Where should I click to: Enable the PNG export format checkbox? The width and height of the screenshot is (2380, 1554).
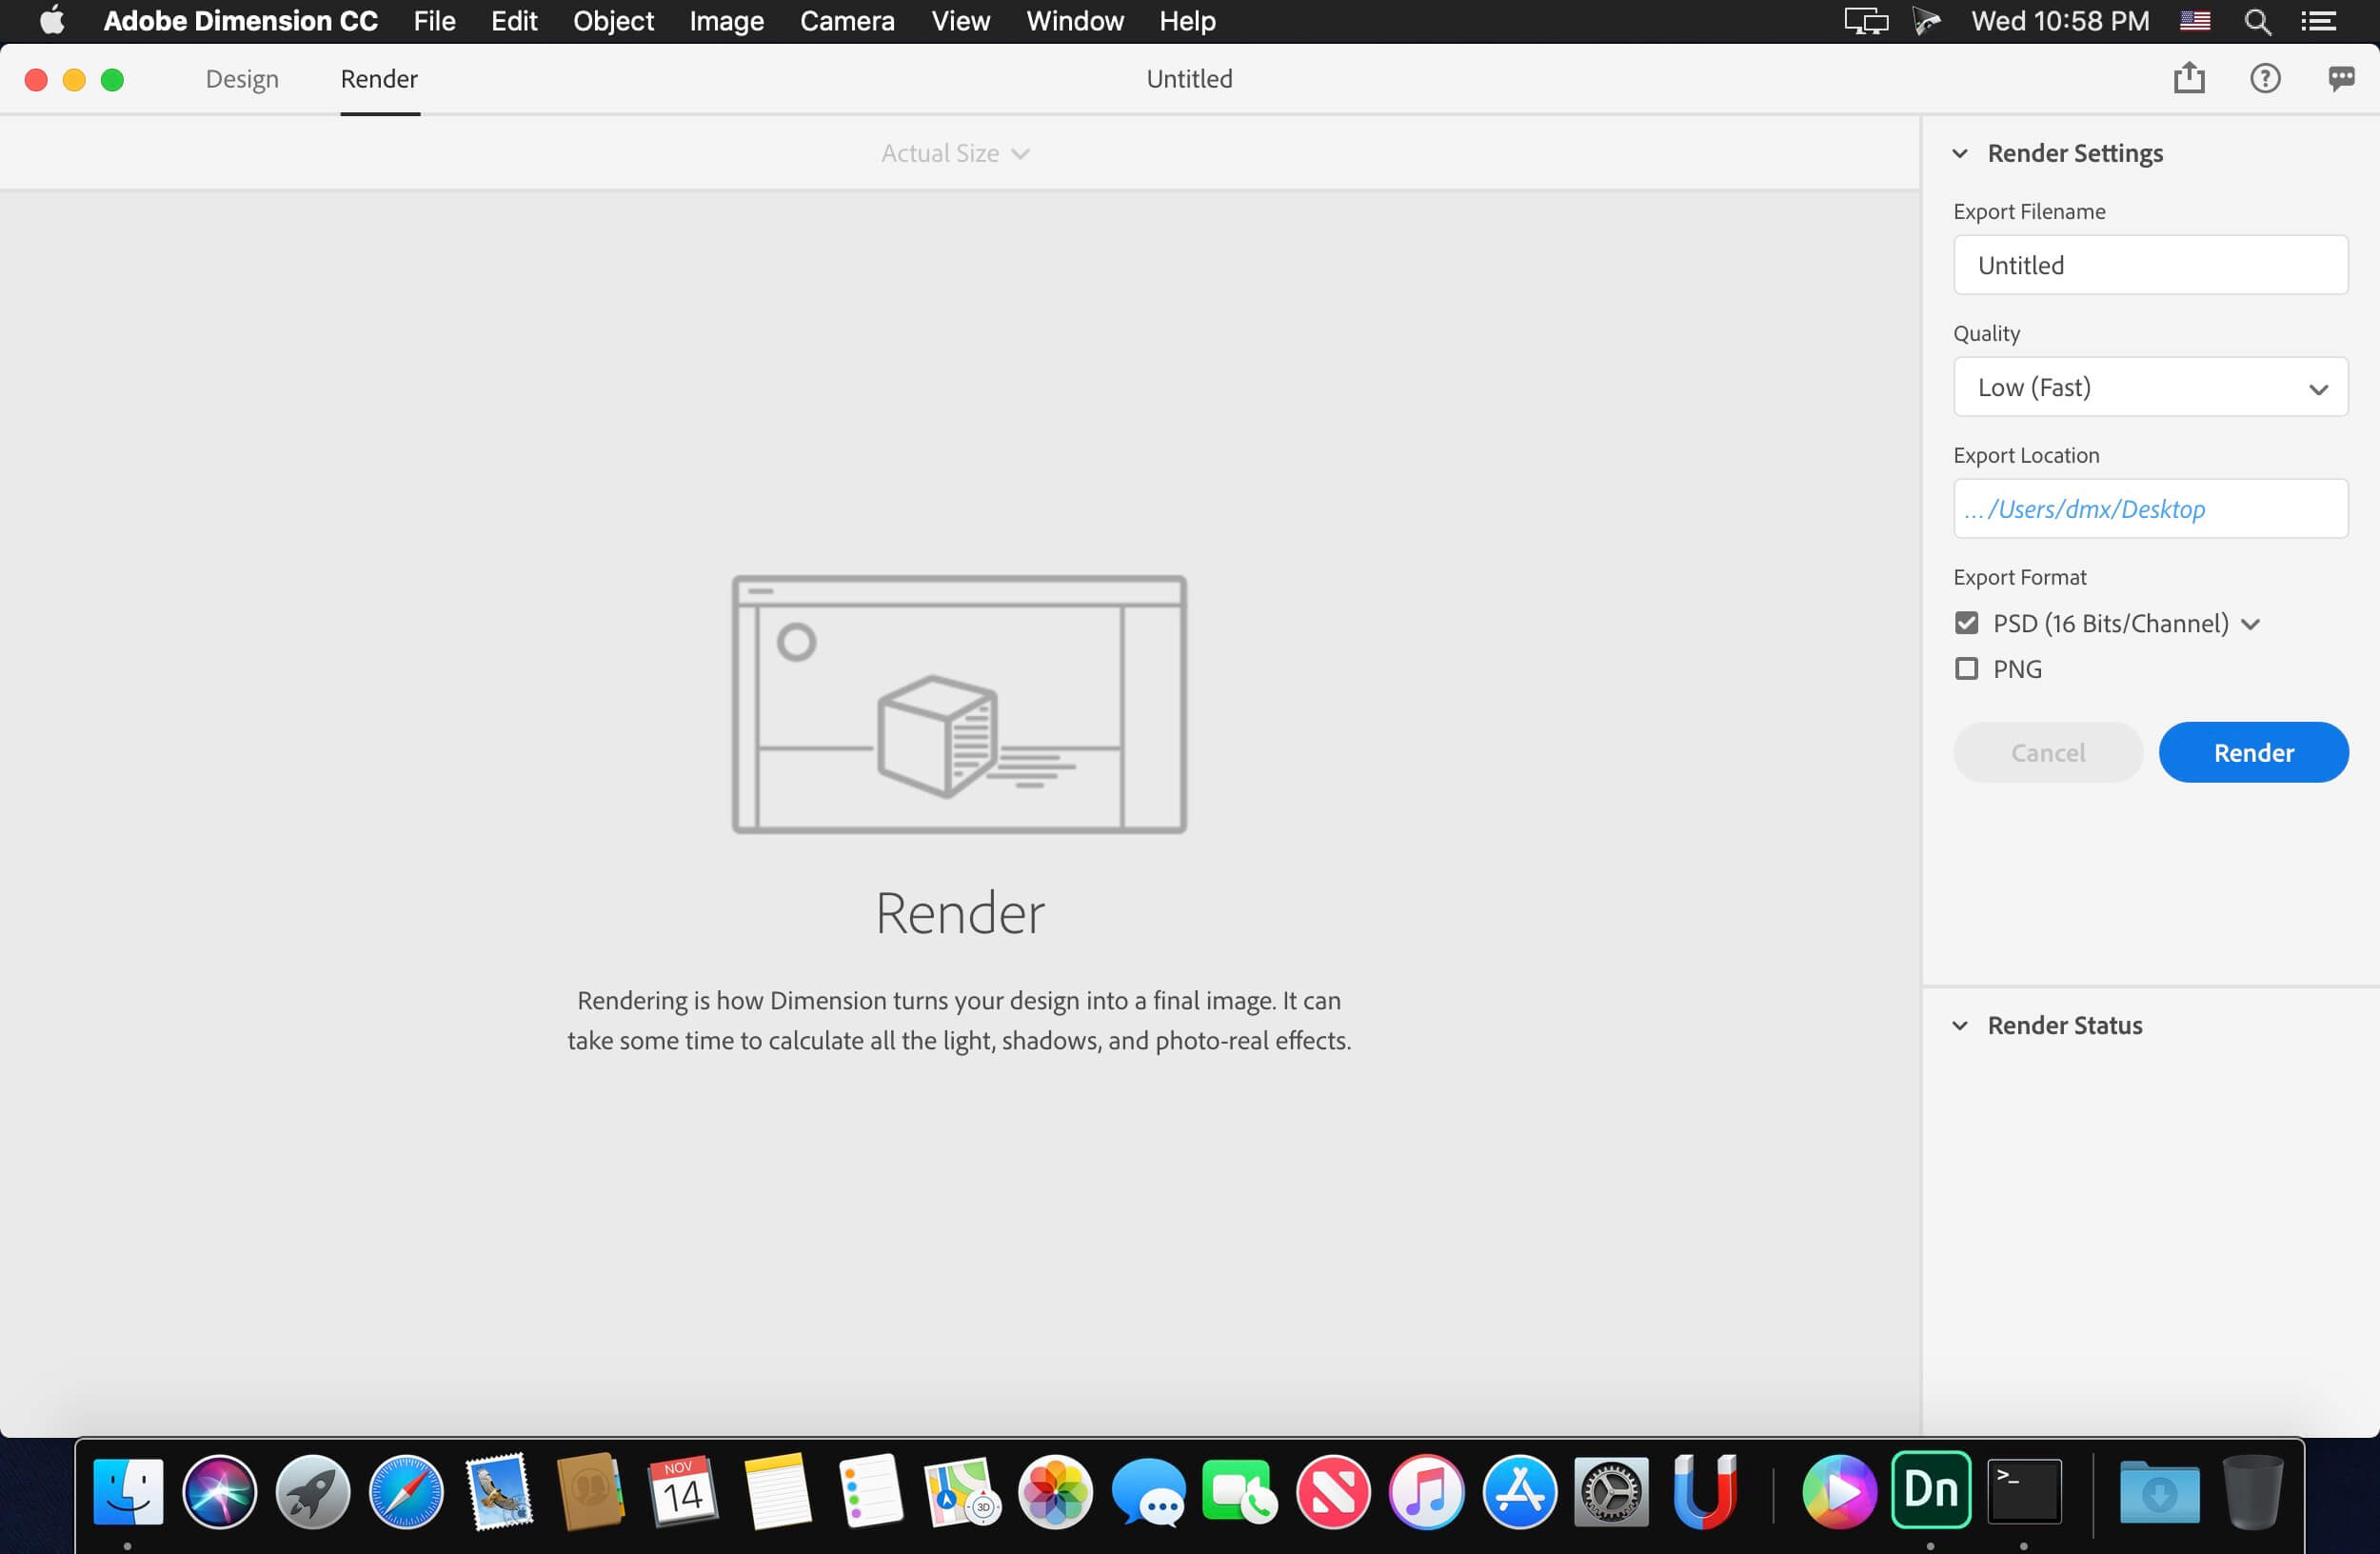point(1966,667)
